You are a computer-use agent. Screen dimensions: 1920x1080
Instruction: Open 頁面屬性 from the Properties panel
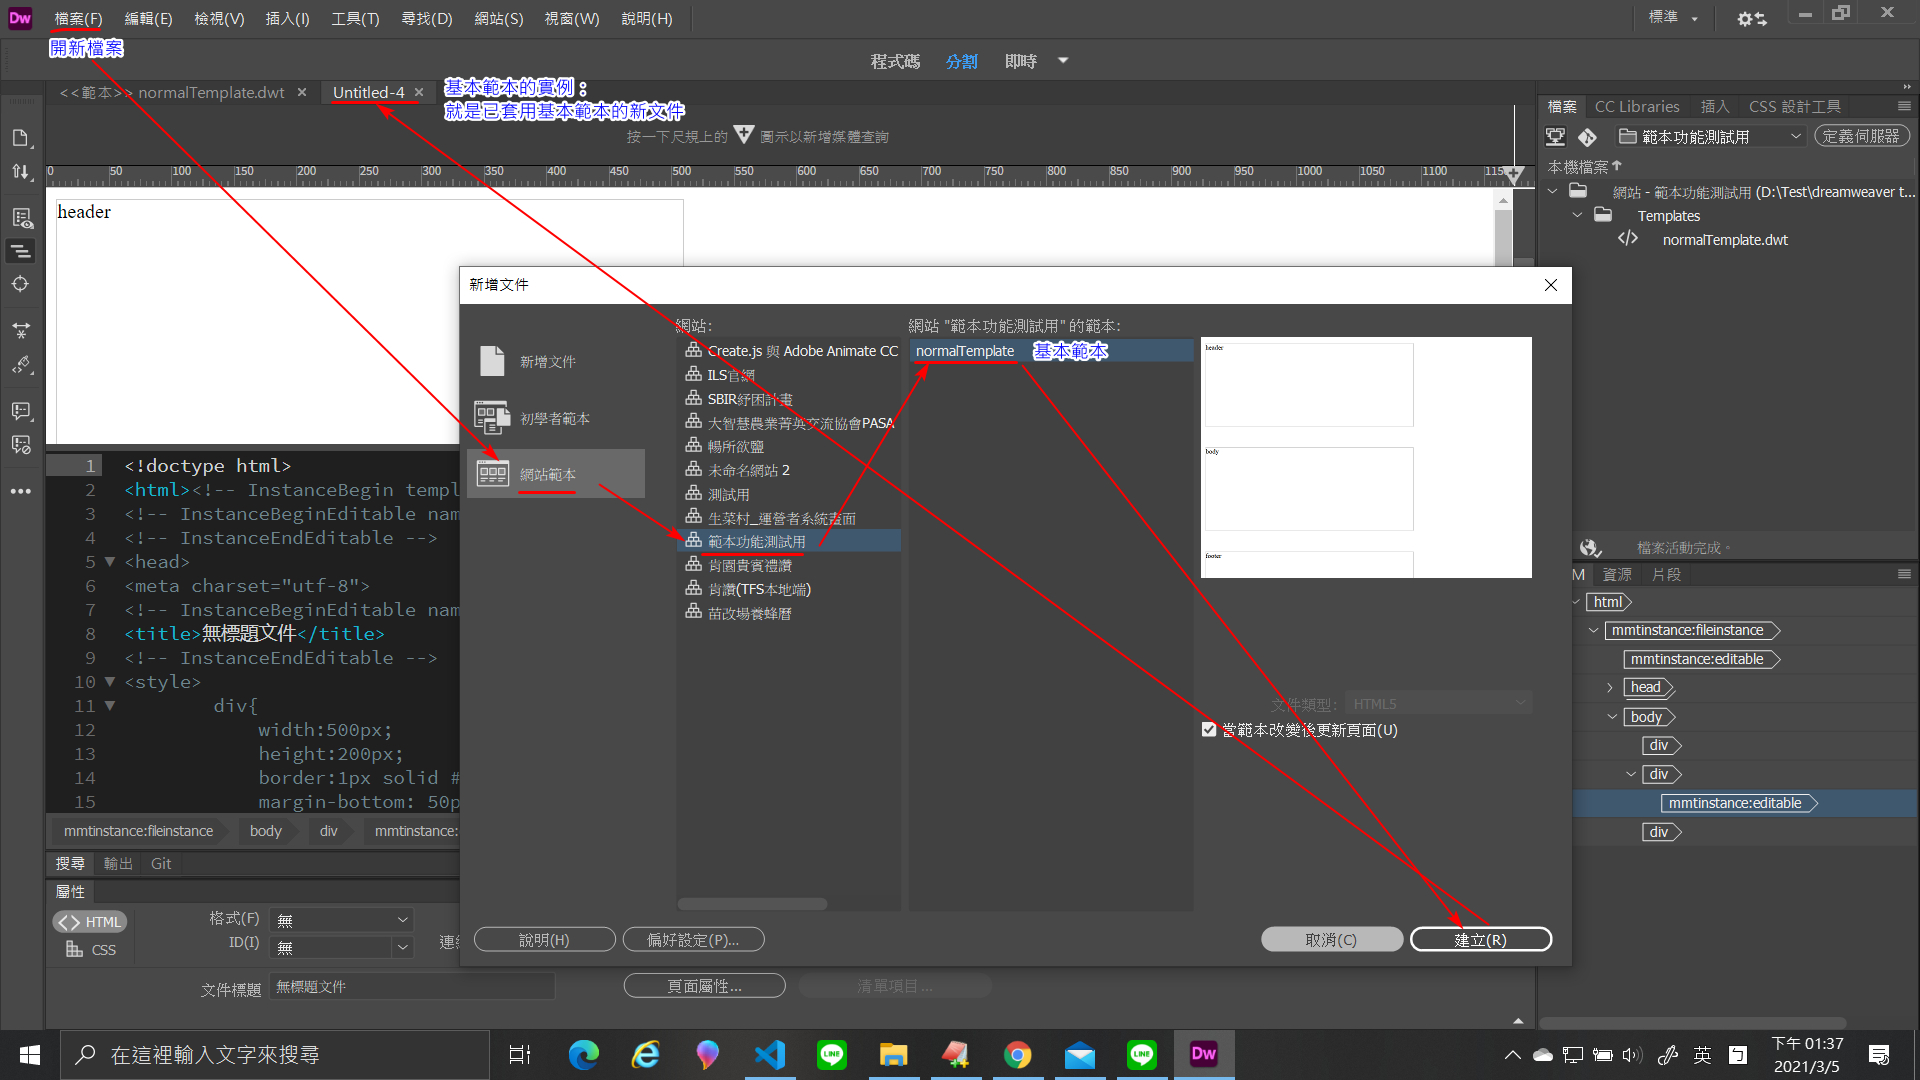pos(704,985)
